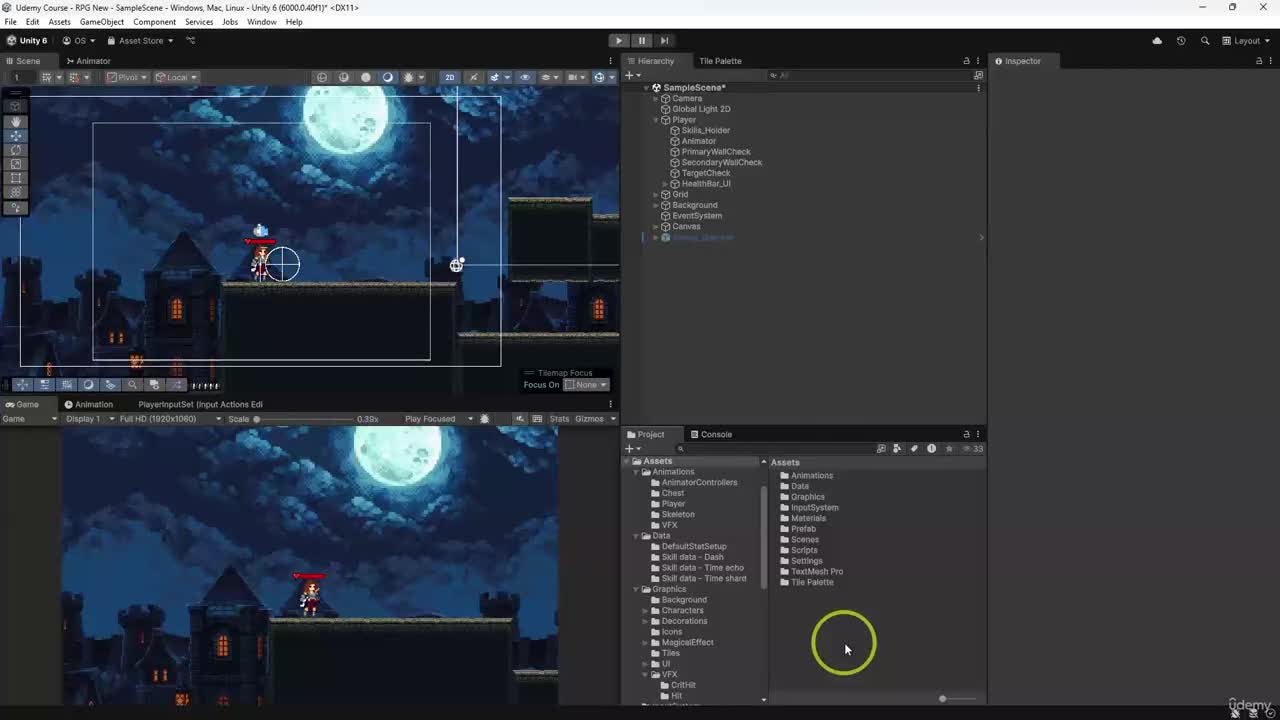Click the Search by Label tag icon
The width and height of the screenshot is (1280, 720).
(914, 449)
